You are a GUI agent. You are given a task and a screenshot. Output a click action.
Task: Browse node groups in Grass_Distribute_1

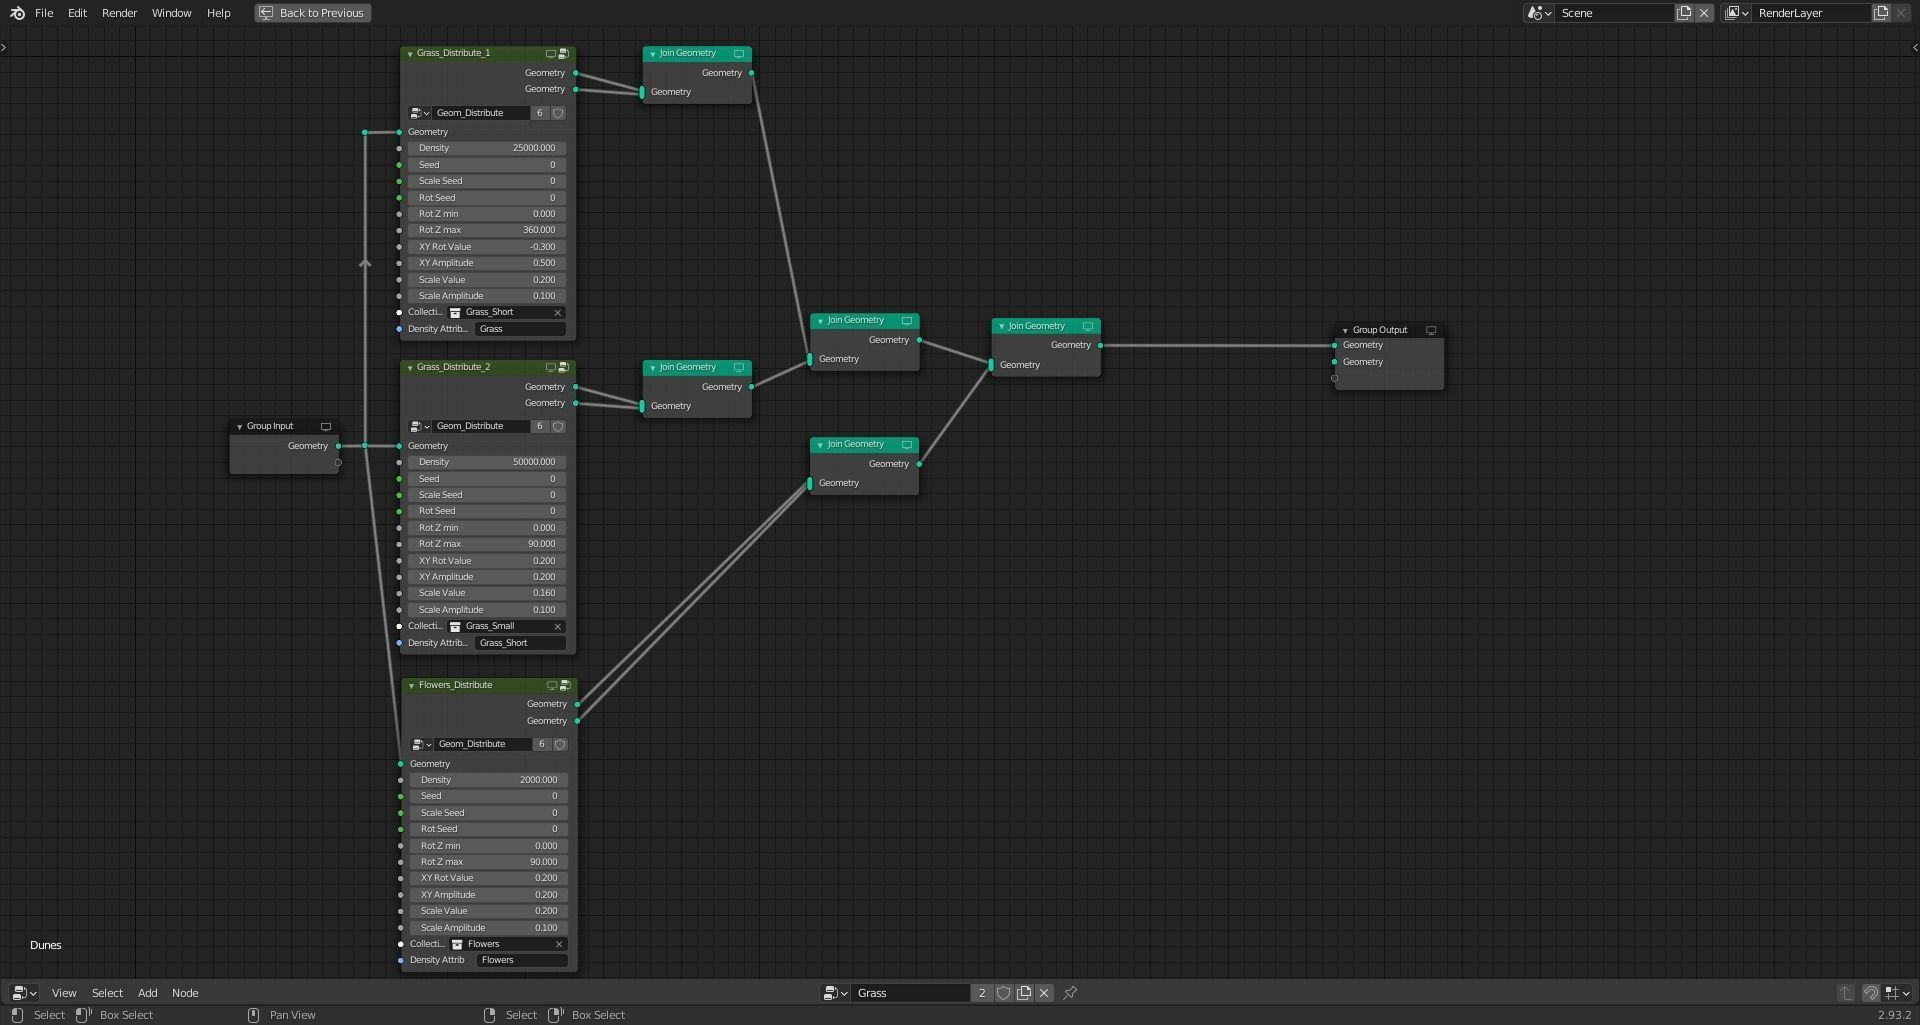click(420, 113)
